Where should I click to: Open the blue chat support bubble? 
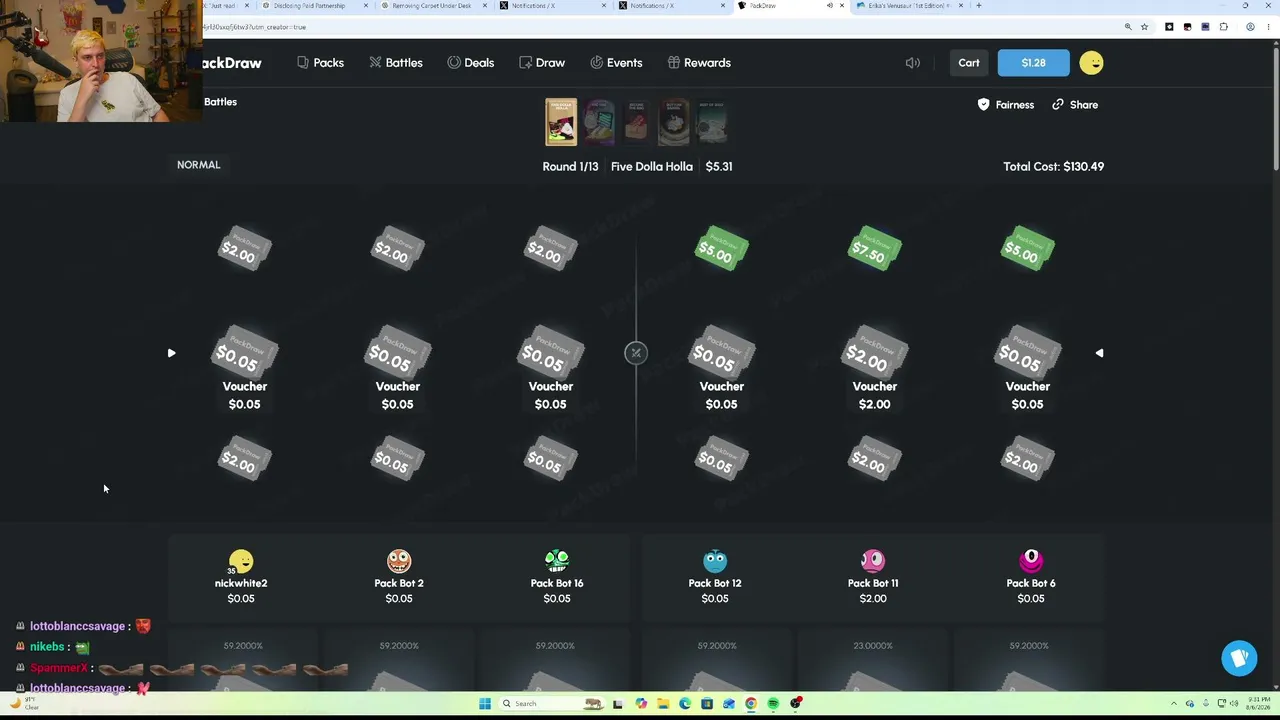[x=1239, y=658]
